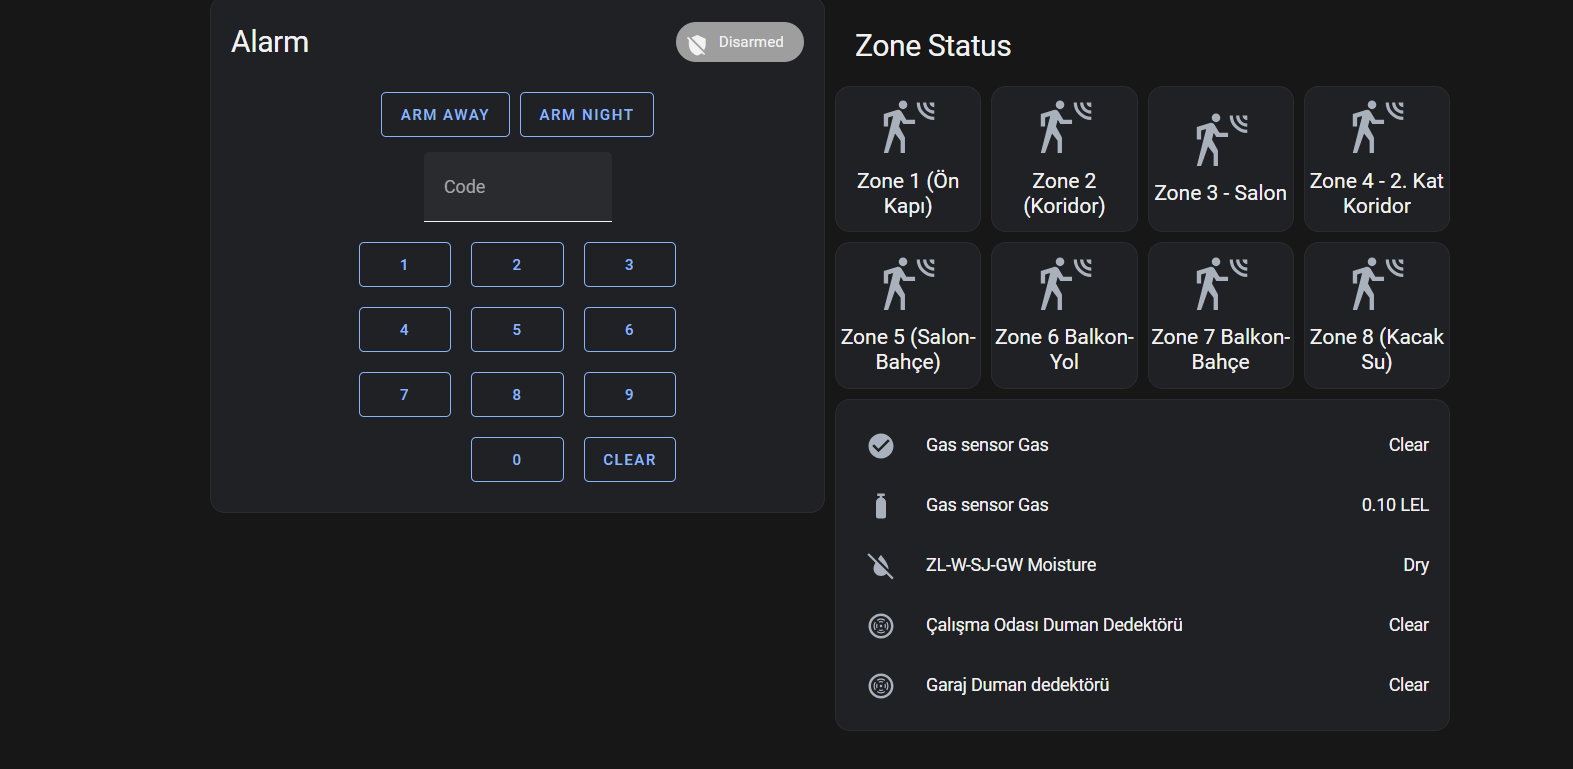Click the Clear state of Garaj Duman dedektörü

(x=1409, y=685)
